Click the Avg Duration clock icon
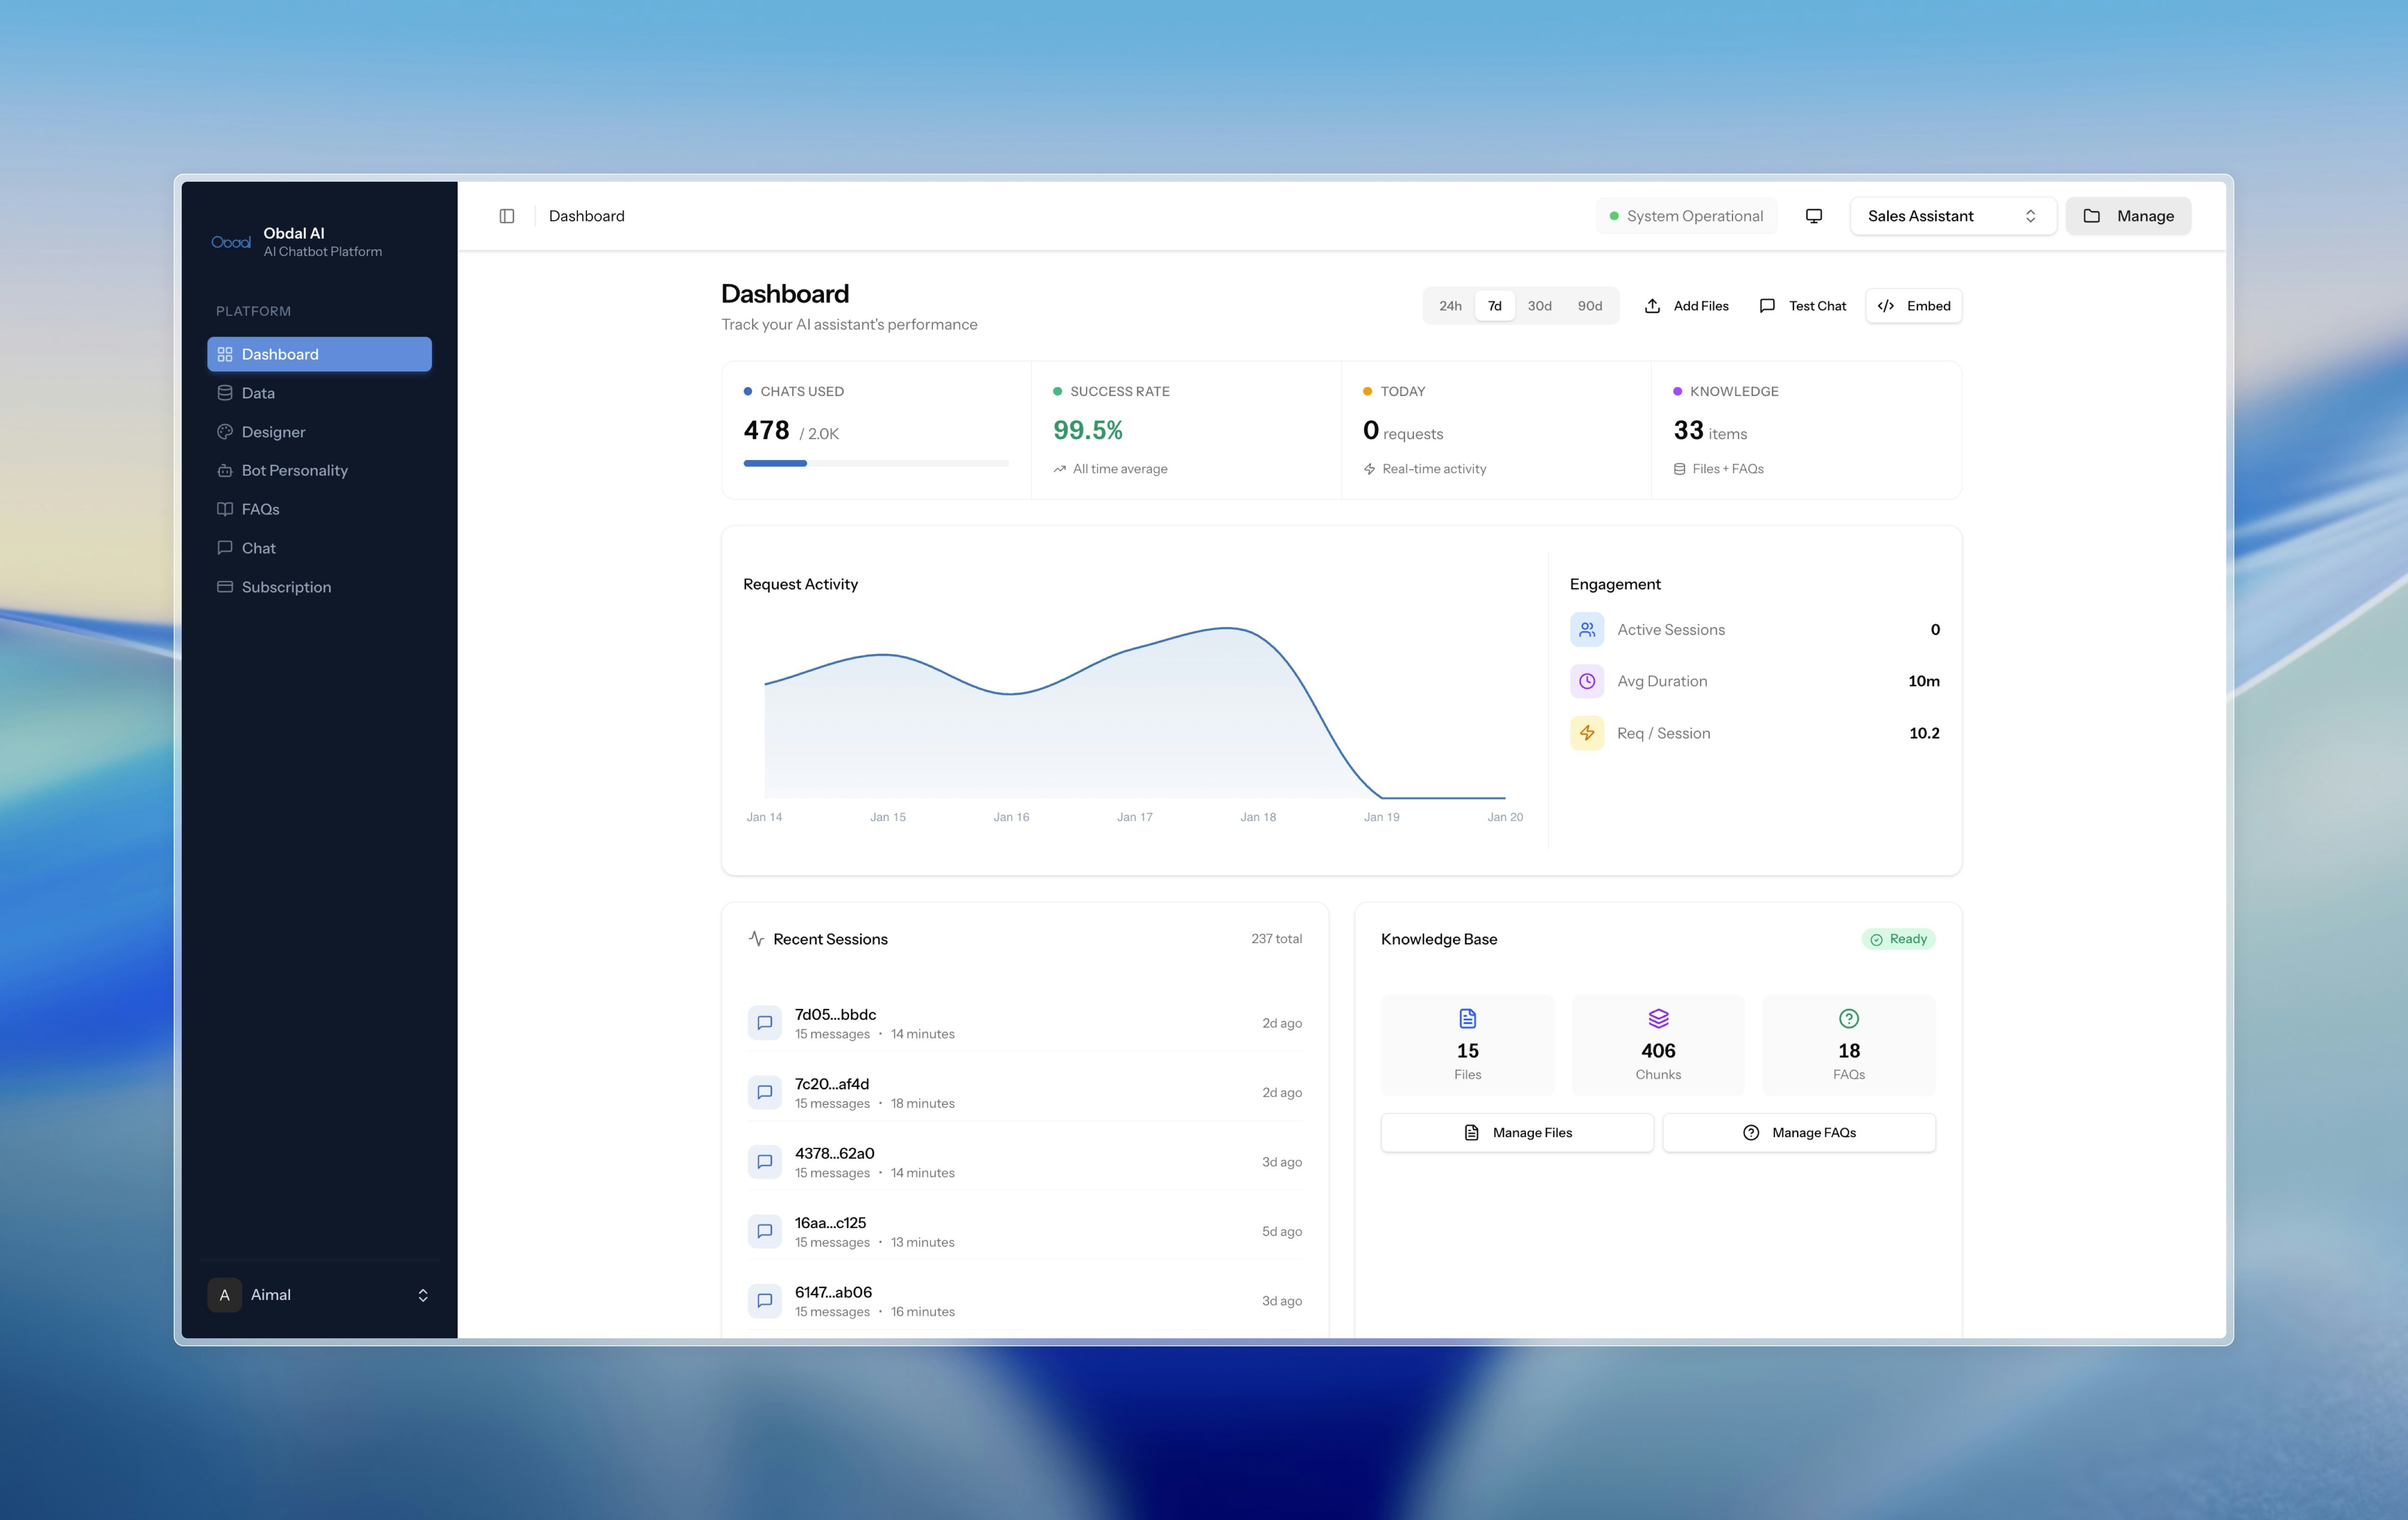2408x1520 pixels. 1587,681
